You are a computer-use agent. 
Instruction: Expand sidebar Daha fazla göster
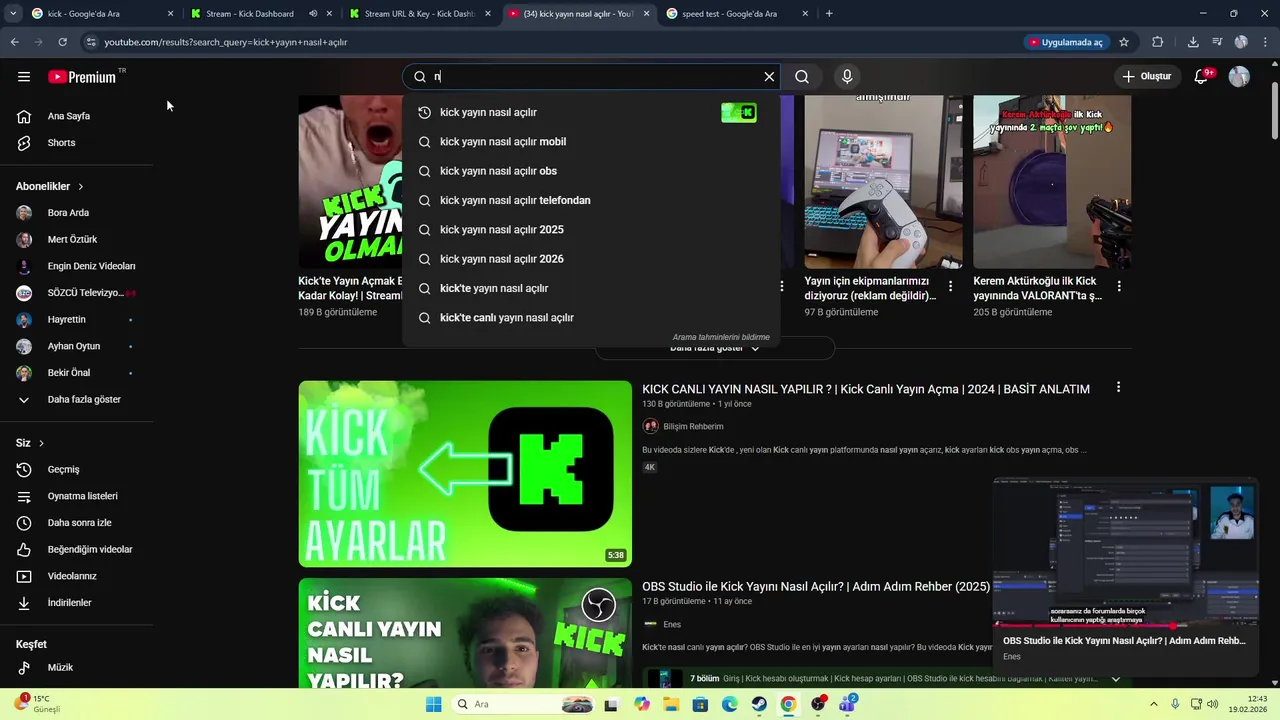tap(77, 400)
